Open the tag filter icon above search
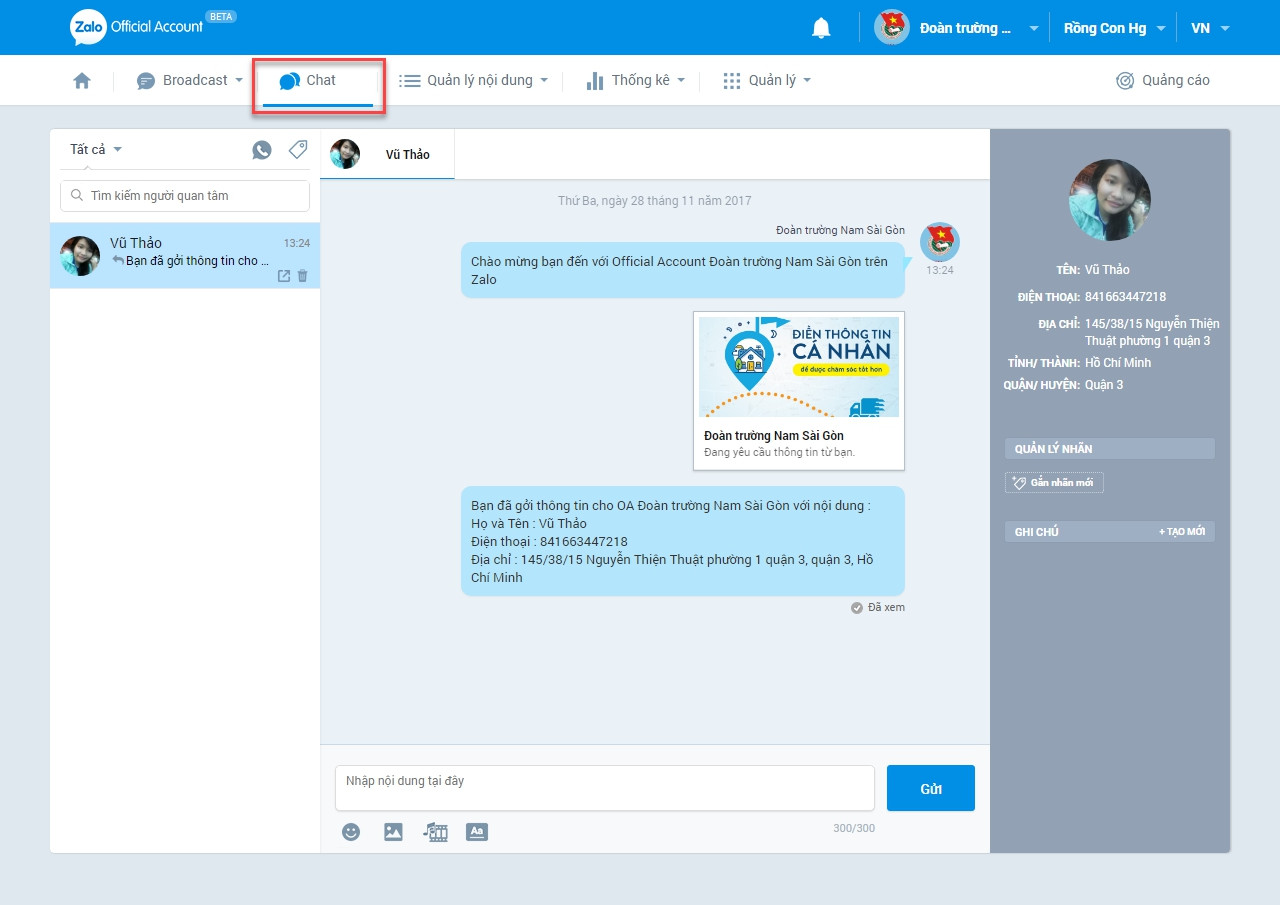Screen dimensions: 1280x905 point(298,150)
